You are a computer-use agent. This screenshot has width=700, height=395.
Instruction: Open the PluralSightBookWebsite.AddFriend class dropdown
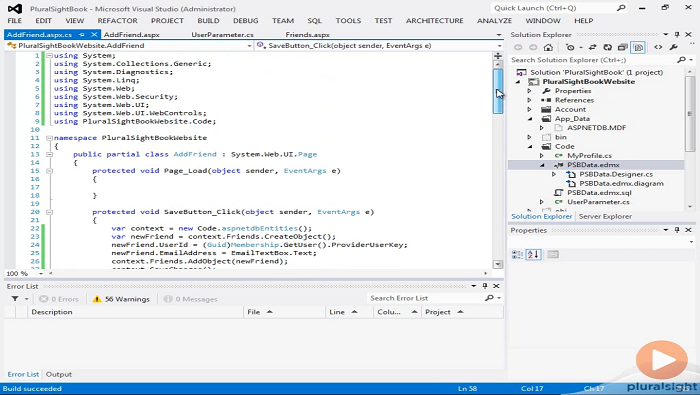(249, 46)
